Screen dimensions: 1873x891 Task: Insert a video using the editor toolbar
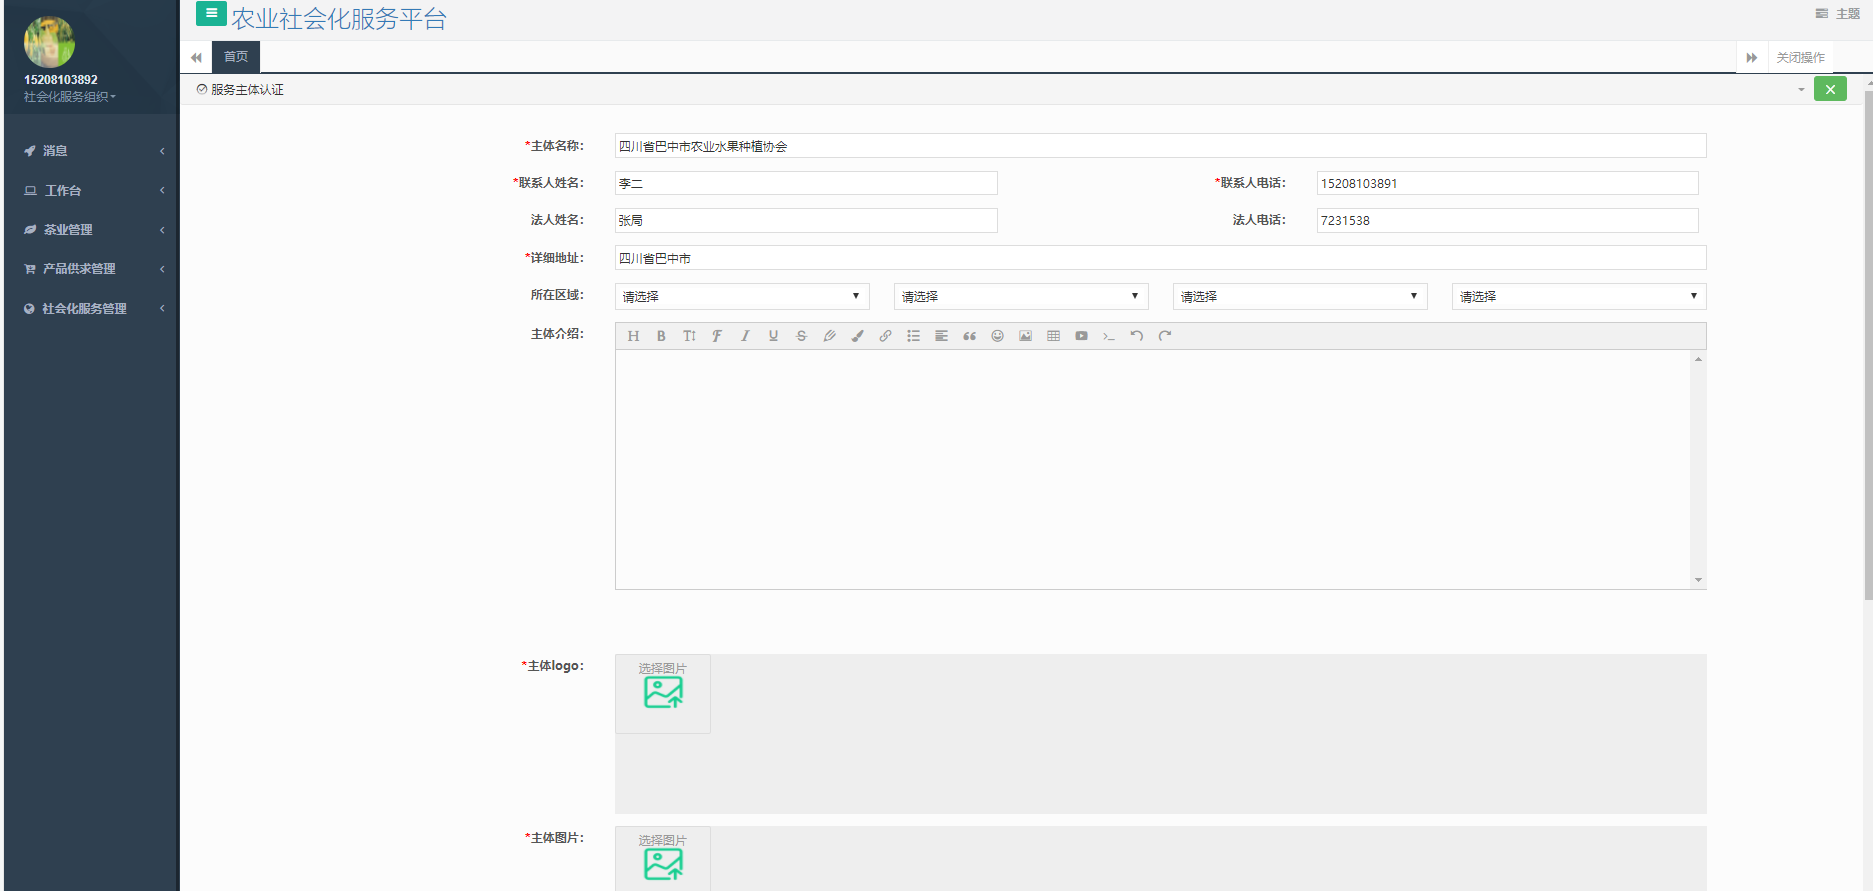click(1081, 336)
